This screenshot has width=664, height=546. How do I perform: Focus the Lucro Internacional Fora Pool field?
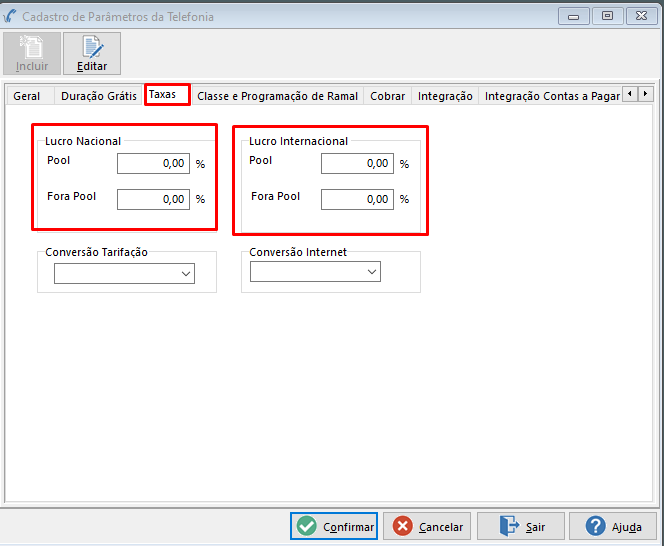[357, 200]
